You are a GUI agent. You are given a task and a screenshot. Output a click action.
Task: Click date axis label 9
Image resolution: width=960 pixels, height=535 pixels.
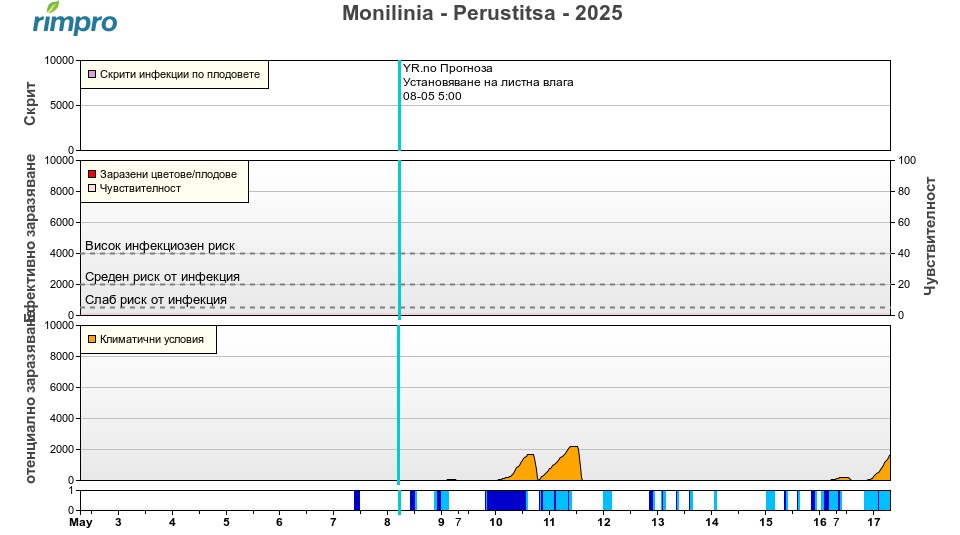(x=441, y=522)
